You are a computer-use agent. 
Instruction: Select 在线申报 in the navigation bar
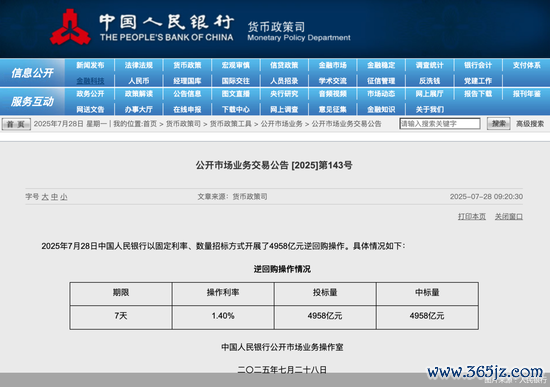(187, 109)
